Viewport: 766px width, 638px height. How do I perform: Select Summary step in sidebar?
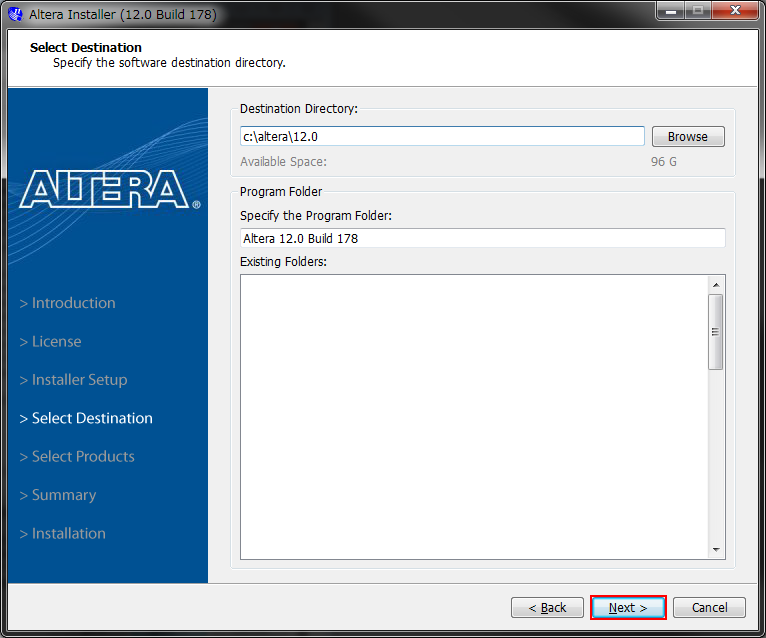point(58,495)
